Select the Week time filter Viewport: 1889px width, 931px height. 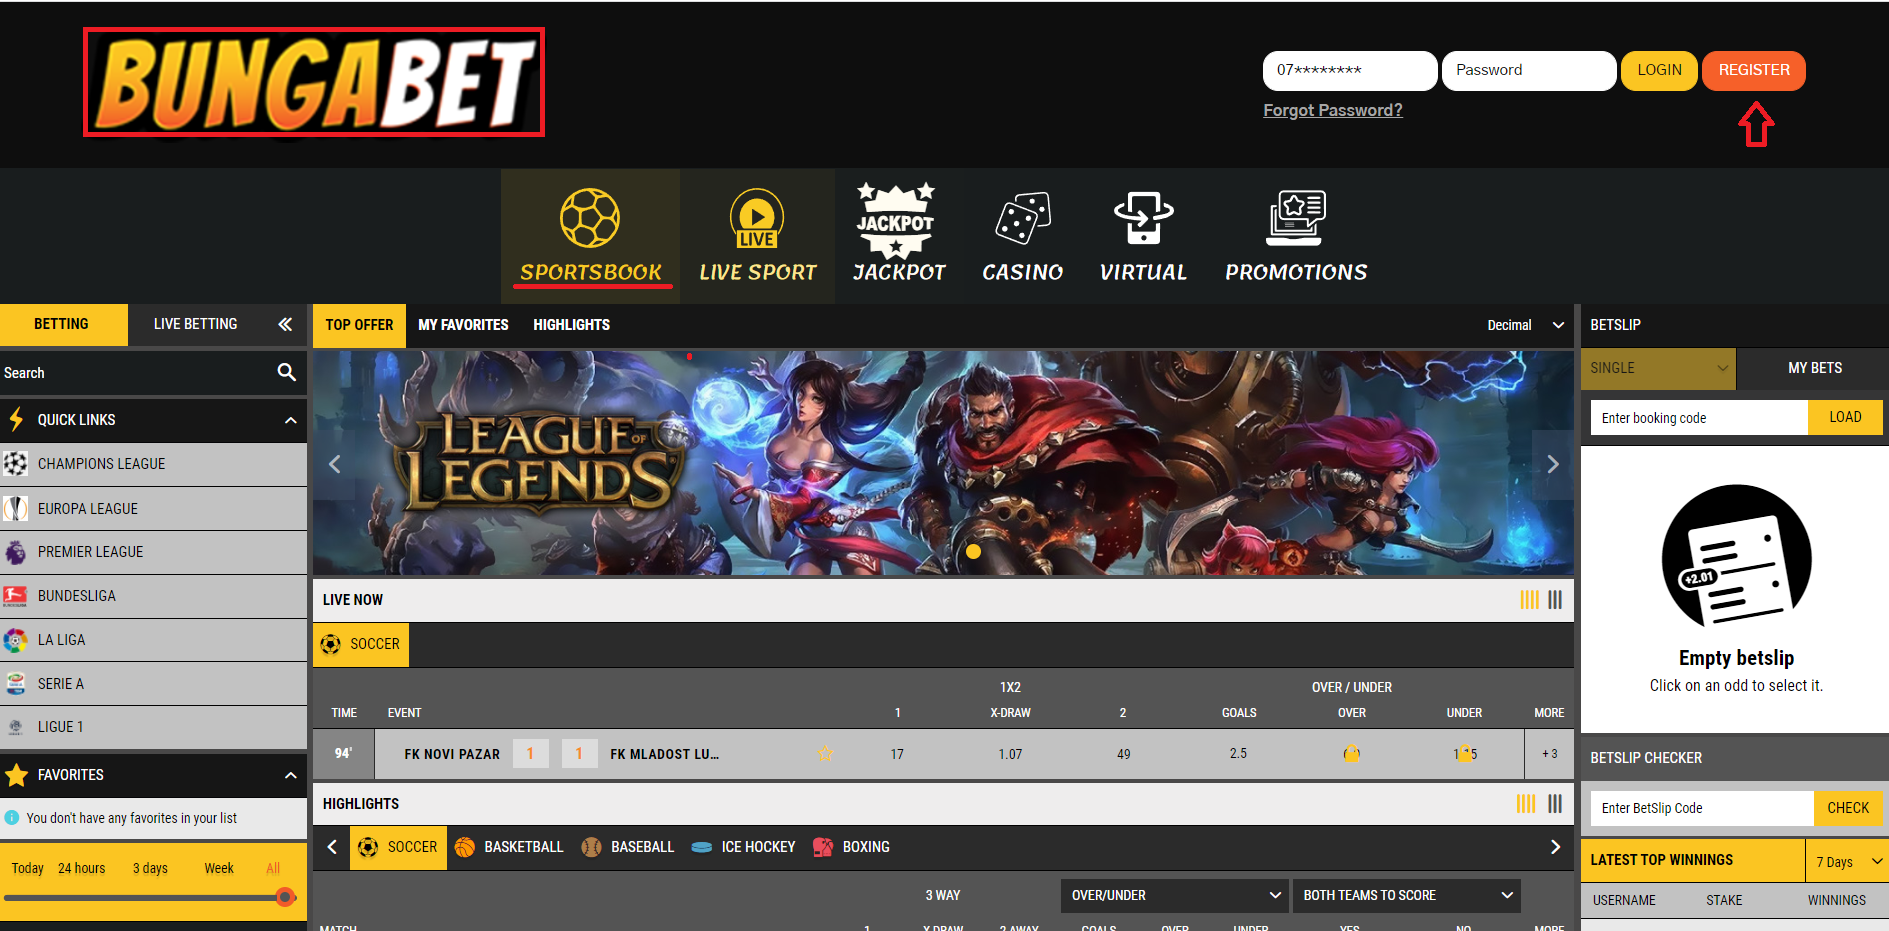[x=219, y=868]
